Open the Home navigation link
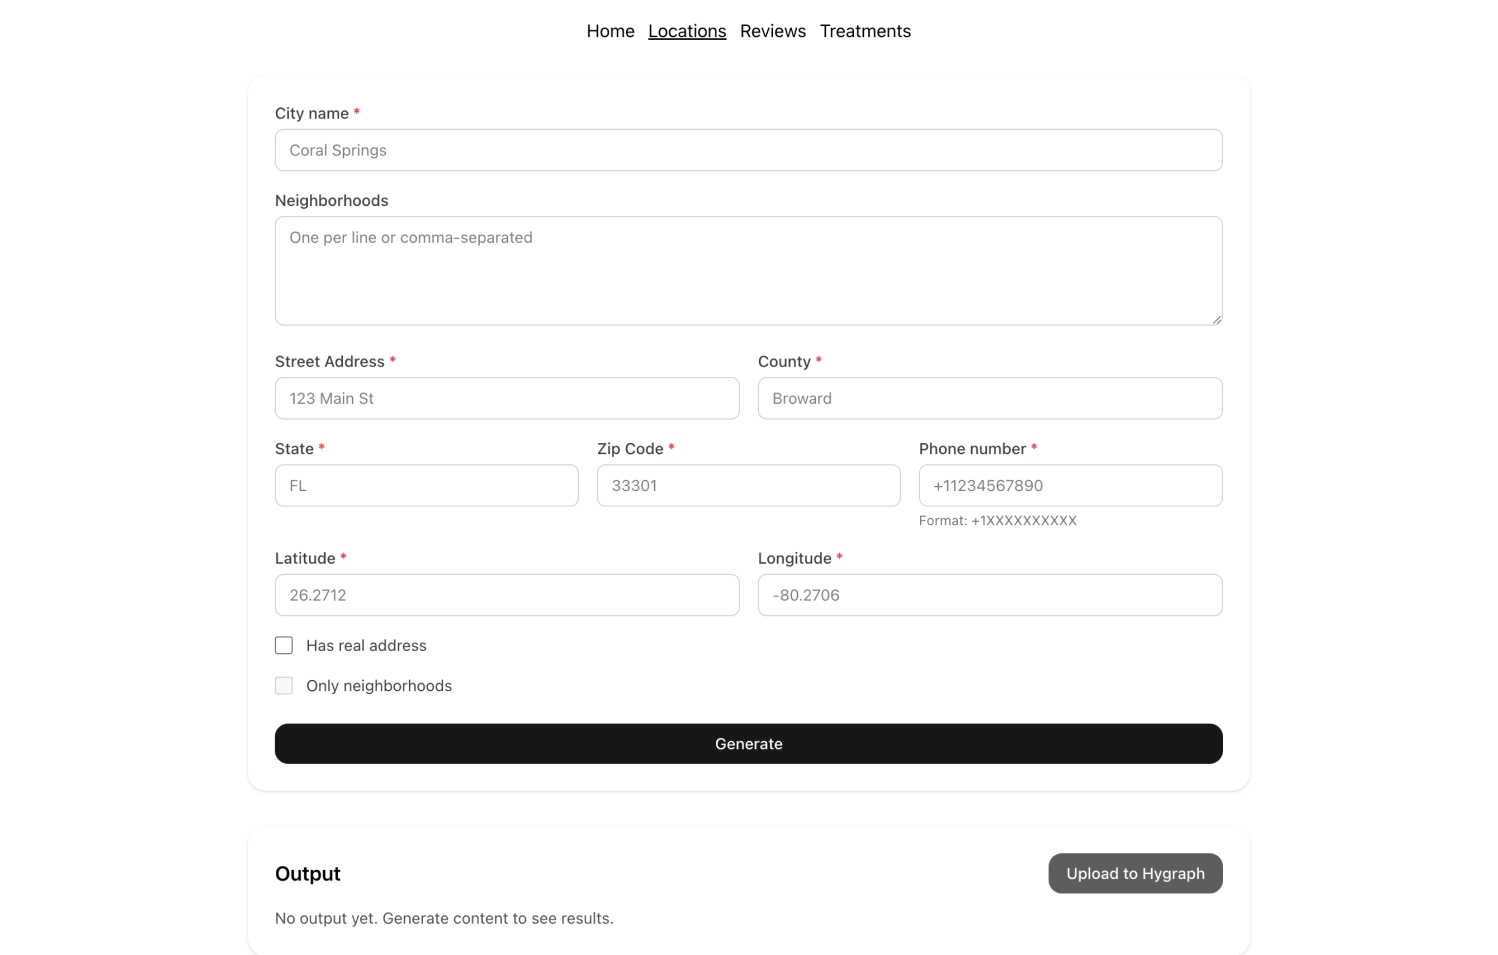This screenshot has width=1498, height=955. pos(610,31)
